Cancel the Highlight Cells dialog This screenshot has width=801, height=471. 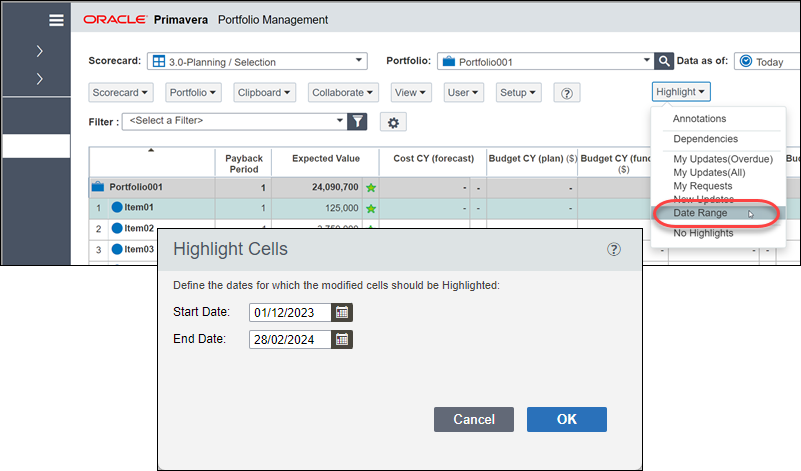(x=474, y=419)
